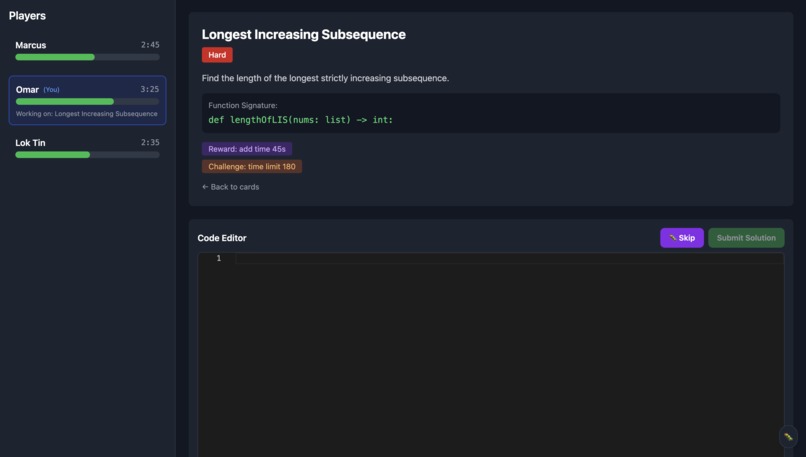This screenshot has height=457, width=806.
Task: Click the '(You)' label next to Omar
Action: point(51,89)
